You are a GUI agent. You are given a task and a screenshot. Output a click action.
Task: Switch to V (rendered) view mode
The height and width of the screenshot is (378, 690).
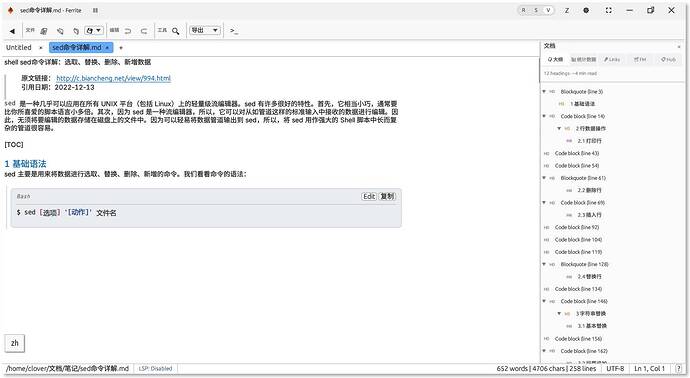point(548,10)
